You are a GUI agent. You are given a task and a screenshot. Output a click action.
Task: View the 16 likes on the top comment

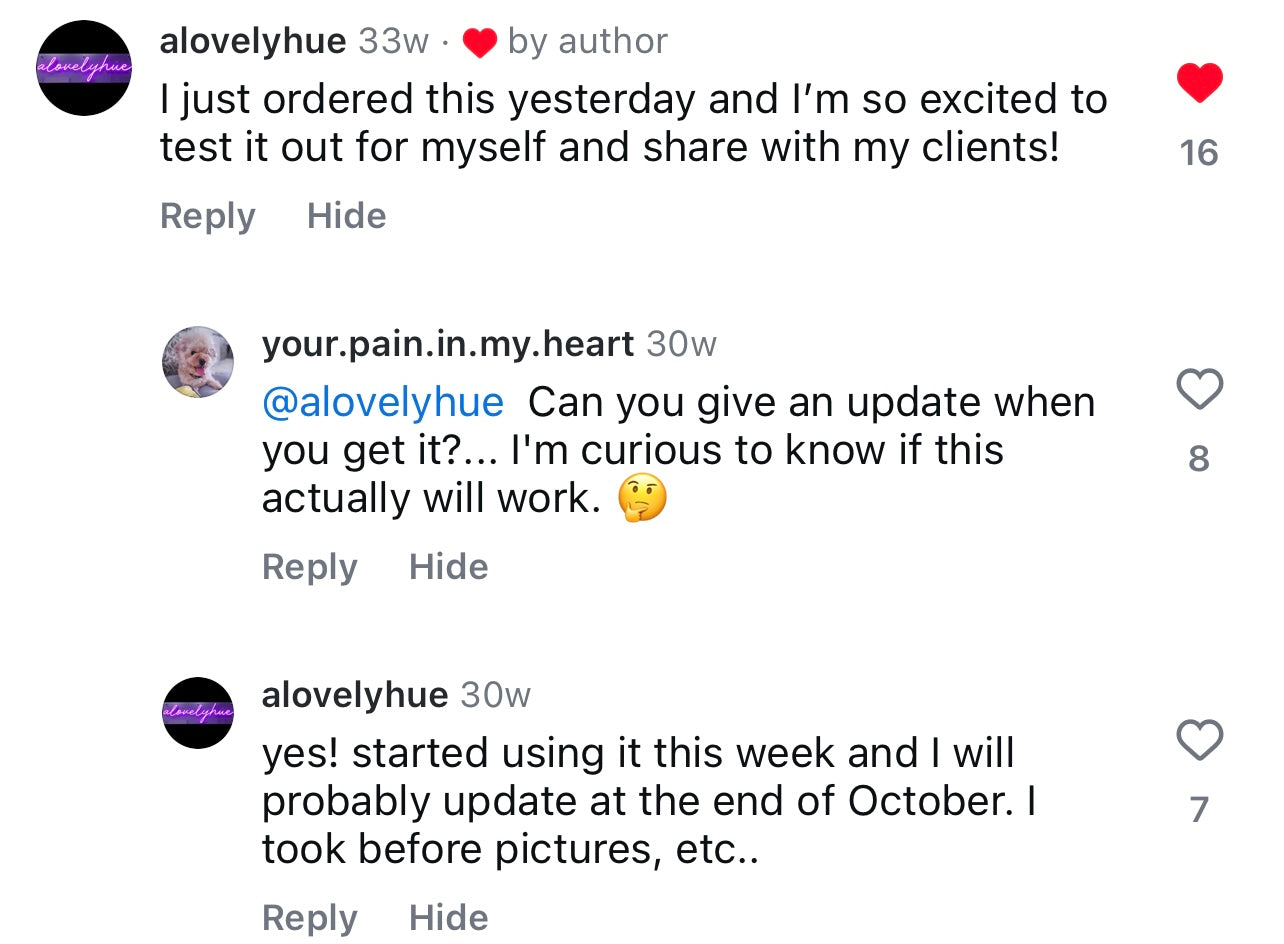pos(1199,153)
